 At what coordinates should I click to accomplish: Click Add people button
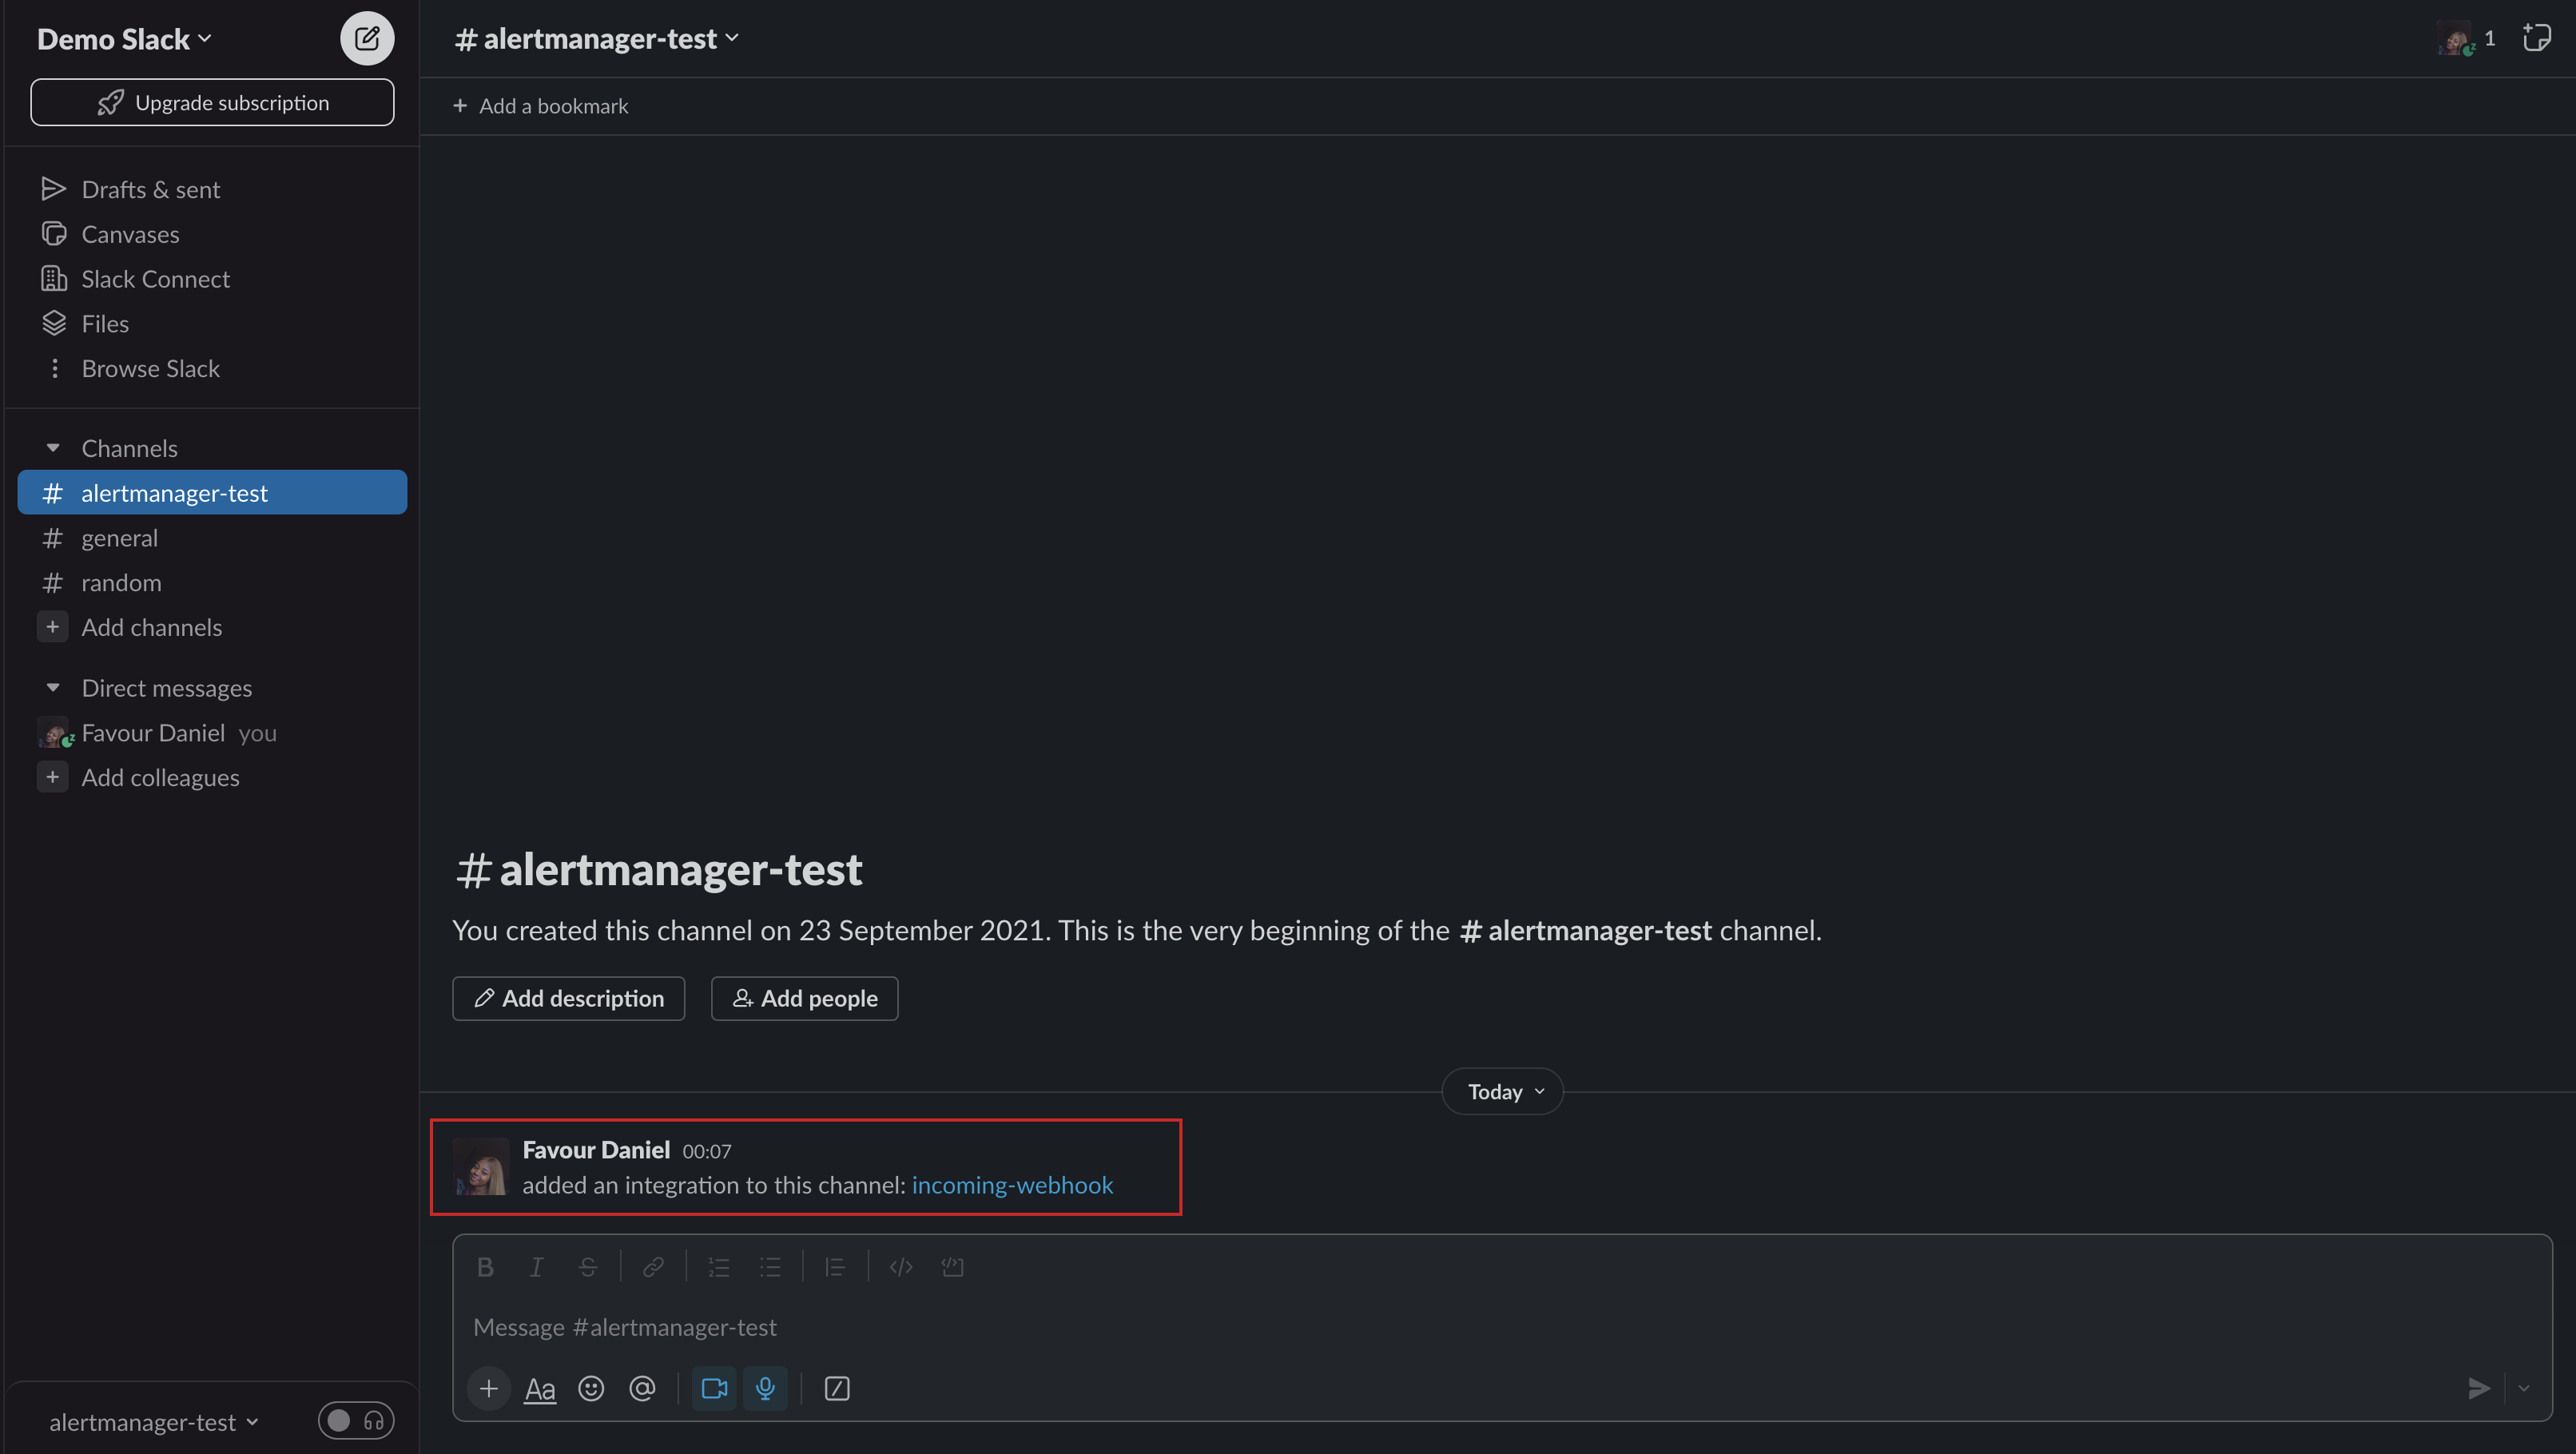804,998
